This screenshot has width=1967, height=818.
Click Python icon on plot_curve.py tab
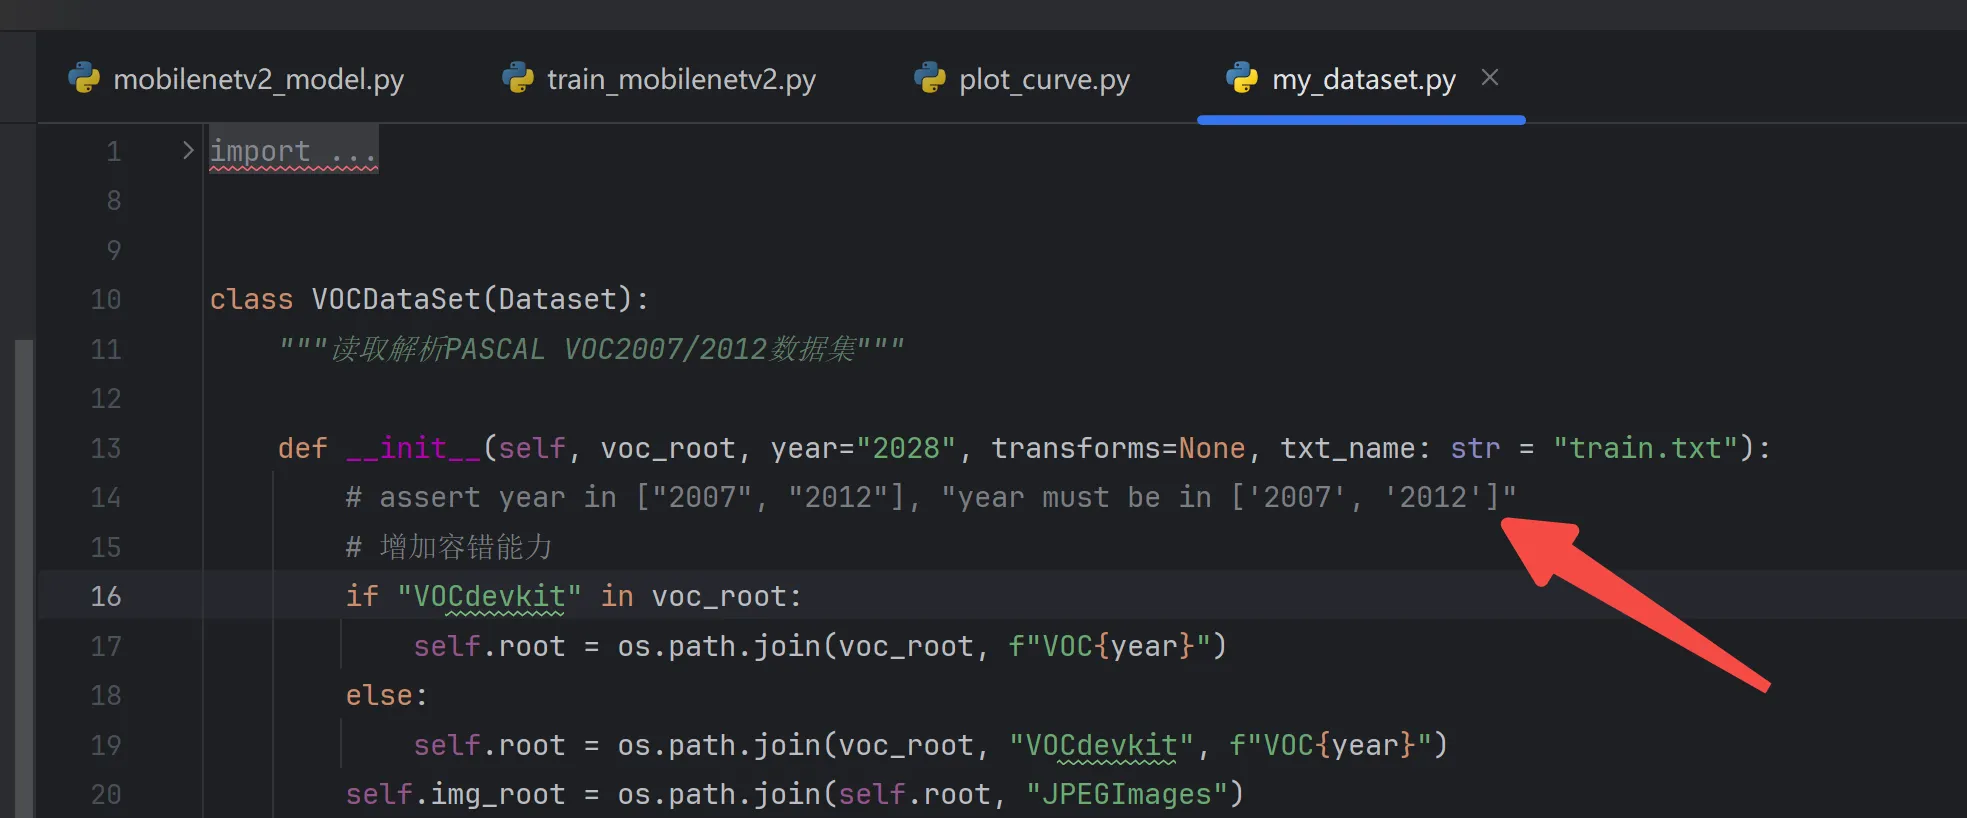pyautogui.click(x=930, y=78)
